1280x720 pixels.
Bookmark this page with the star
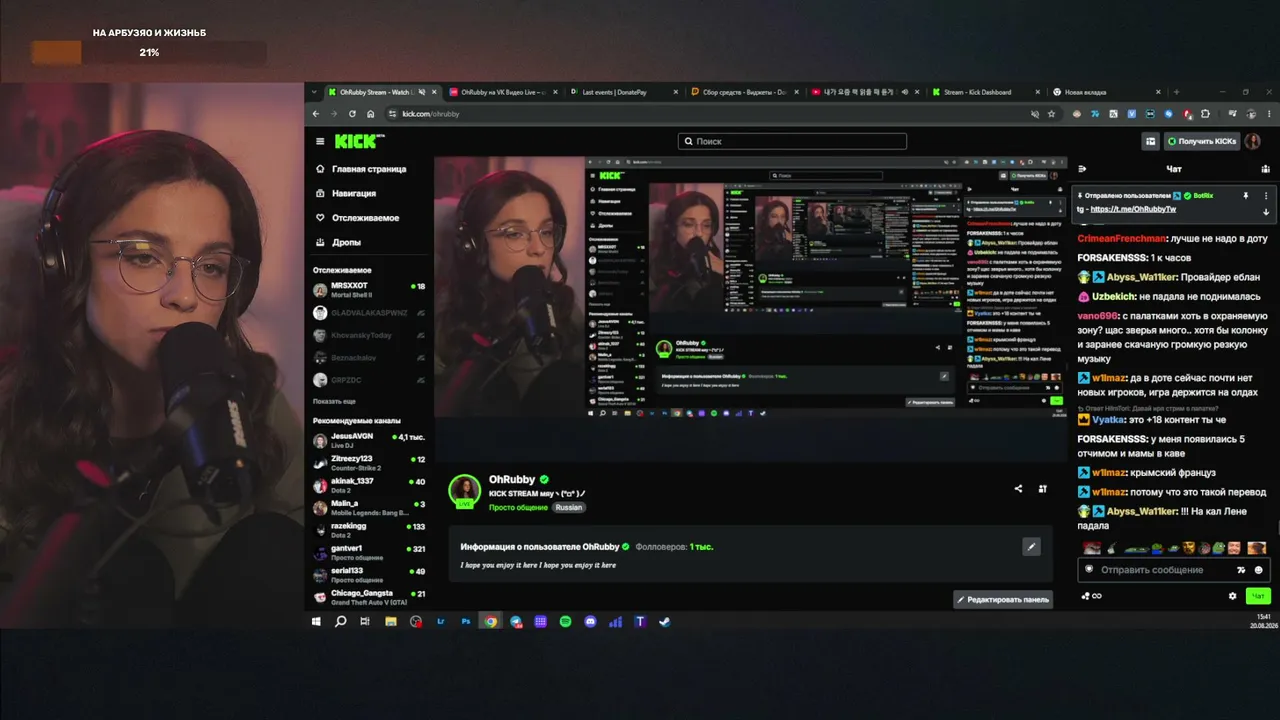pyautogui.click(x=1051, y=114)
